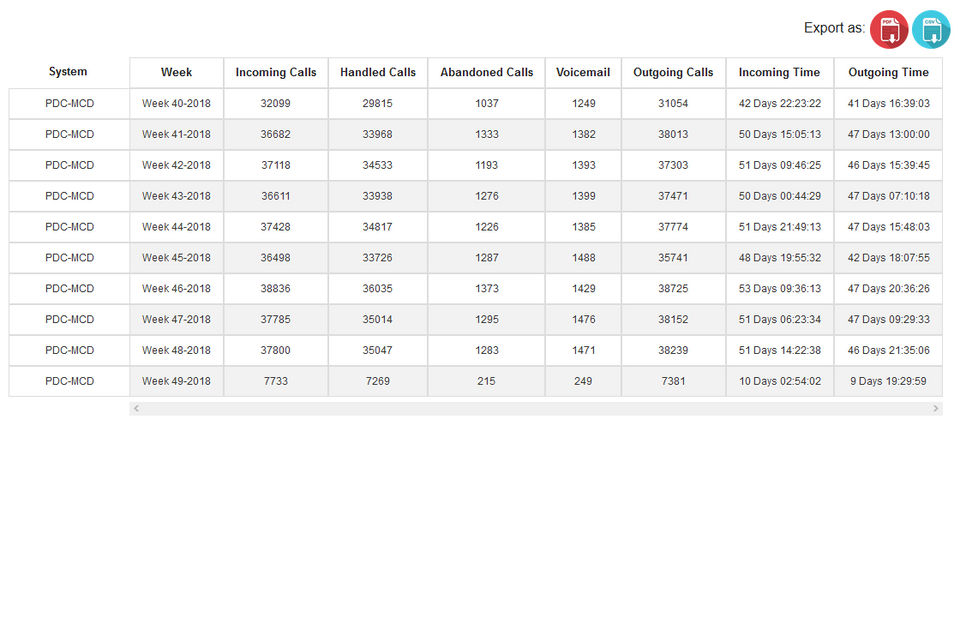This screenshot has height=629, width=960.
Task: Click handled calls value 33938
Action: pyautogui.click(x=378, y=196)
